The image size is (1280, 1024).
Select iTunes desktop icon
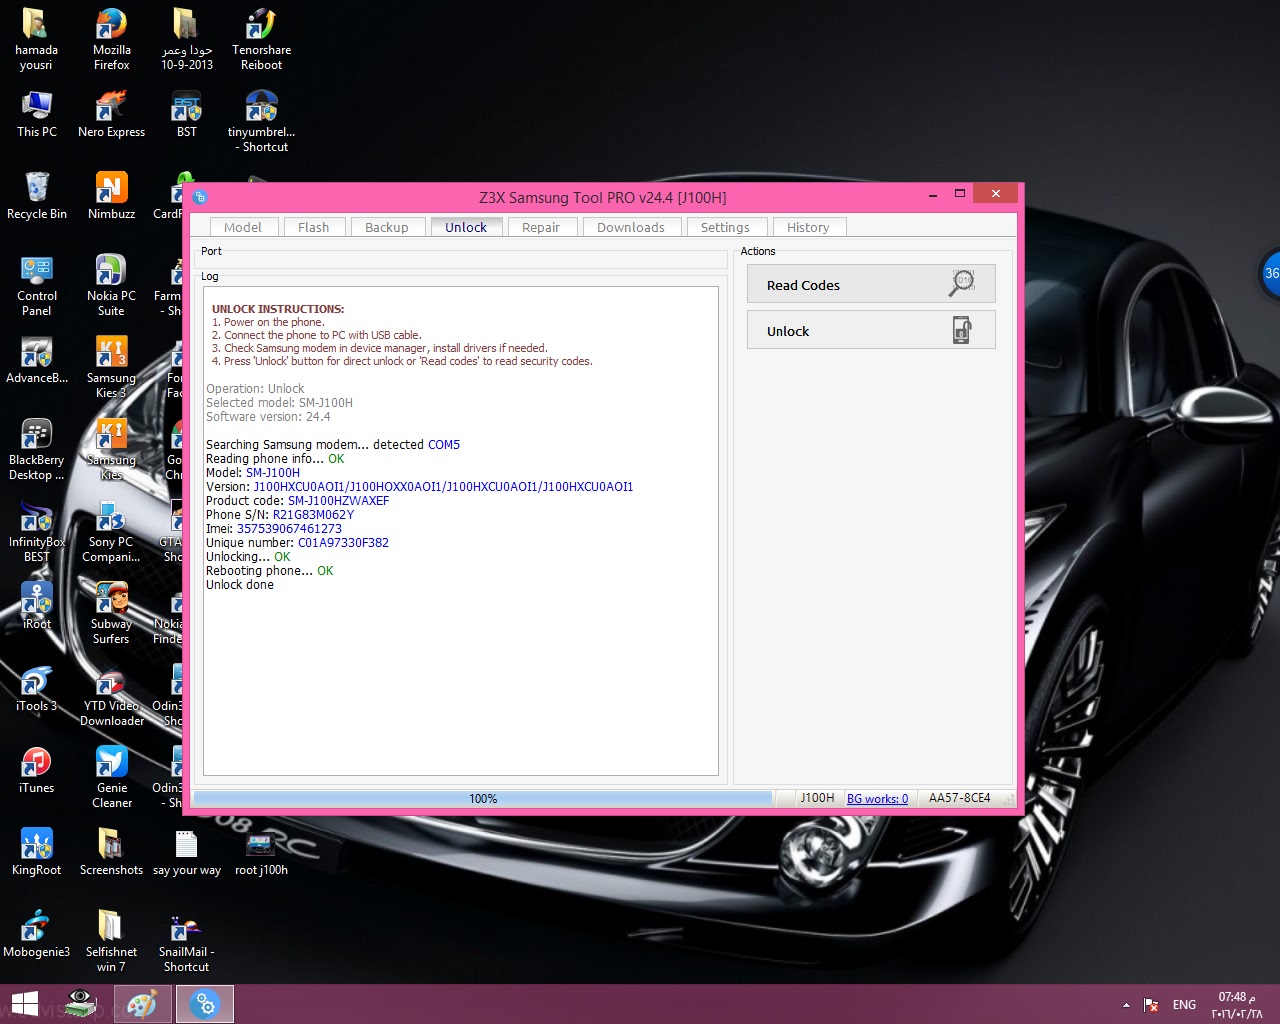pos(37,770)
